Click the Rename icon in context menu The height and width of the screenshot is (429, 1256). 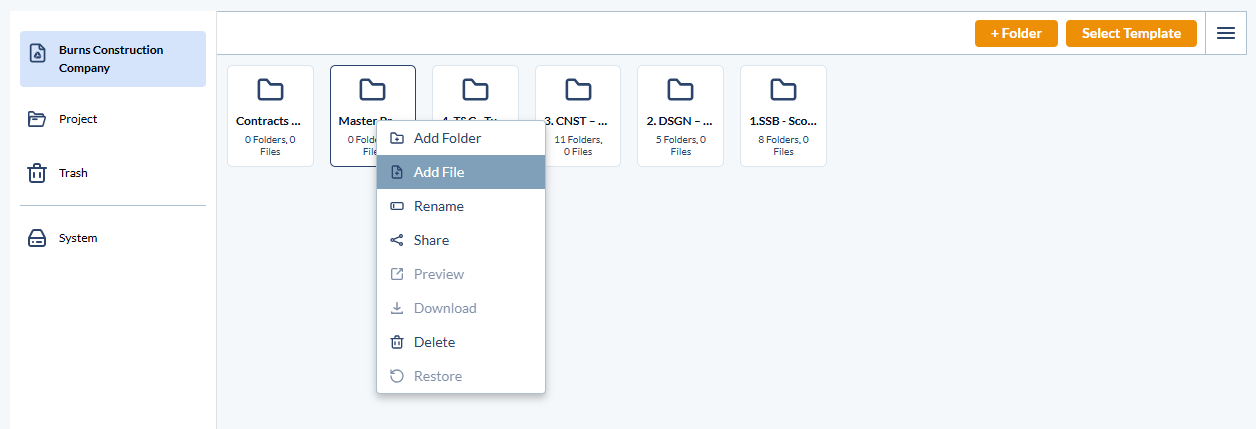click(397, 206)
